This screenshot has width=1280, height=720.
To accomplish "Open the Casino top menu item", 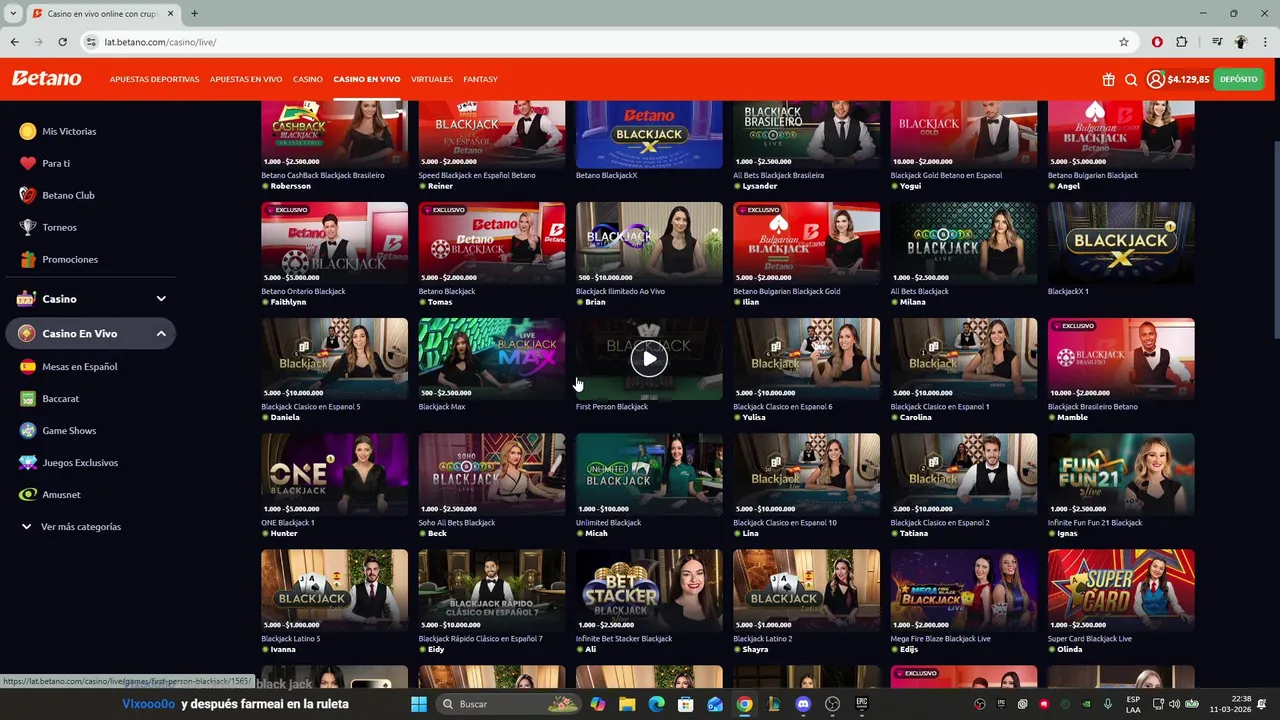I will click(307, 79).
